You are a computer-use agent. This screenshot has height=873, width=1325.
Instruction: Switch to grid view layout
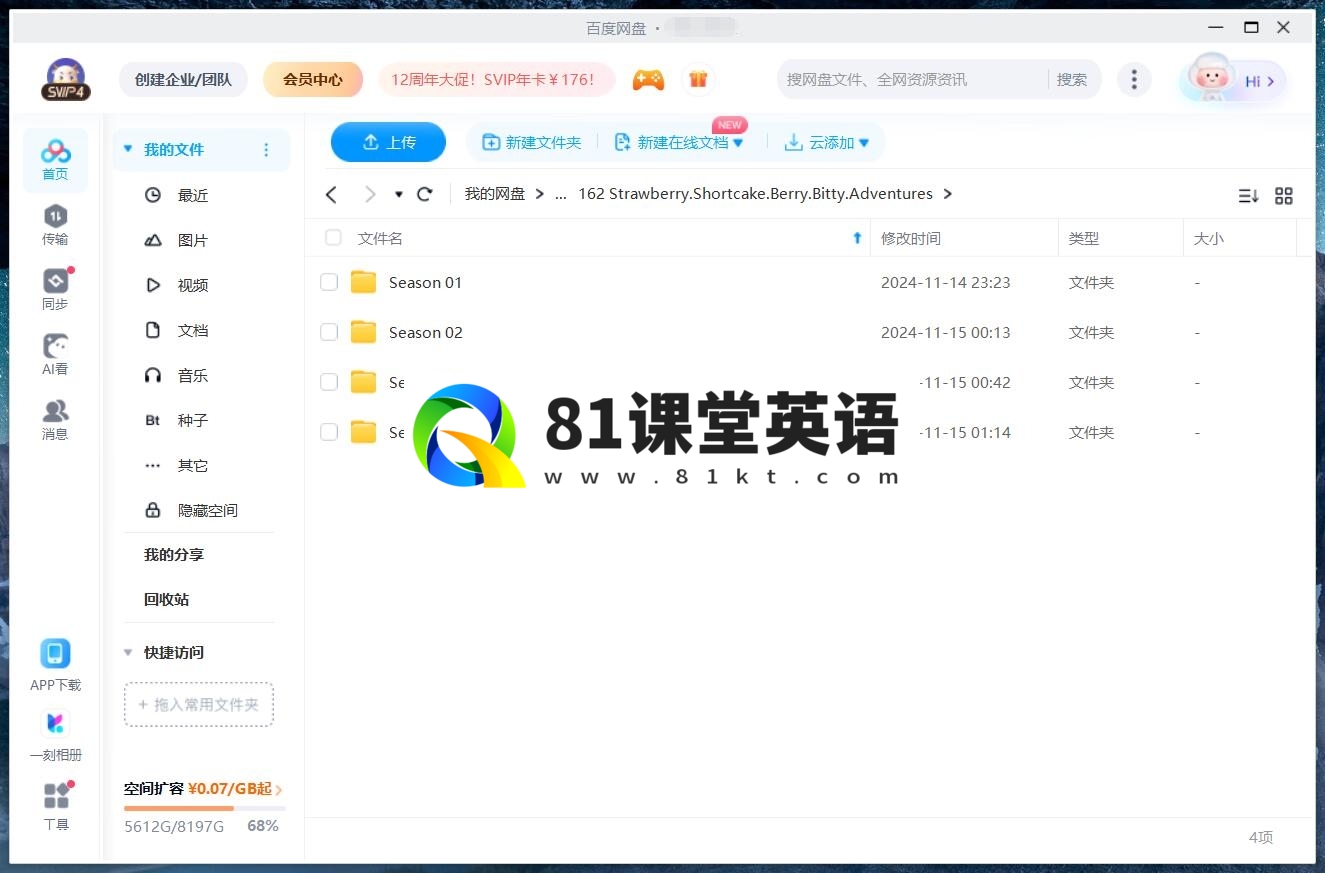click(x=1284, y=196)
